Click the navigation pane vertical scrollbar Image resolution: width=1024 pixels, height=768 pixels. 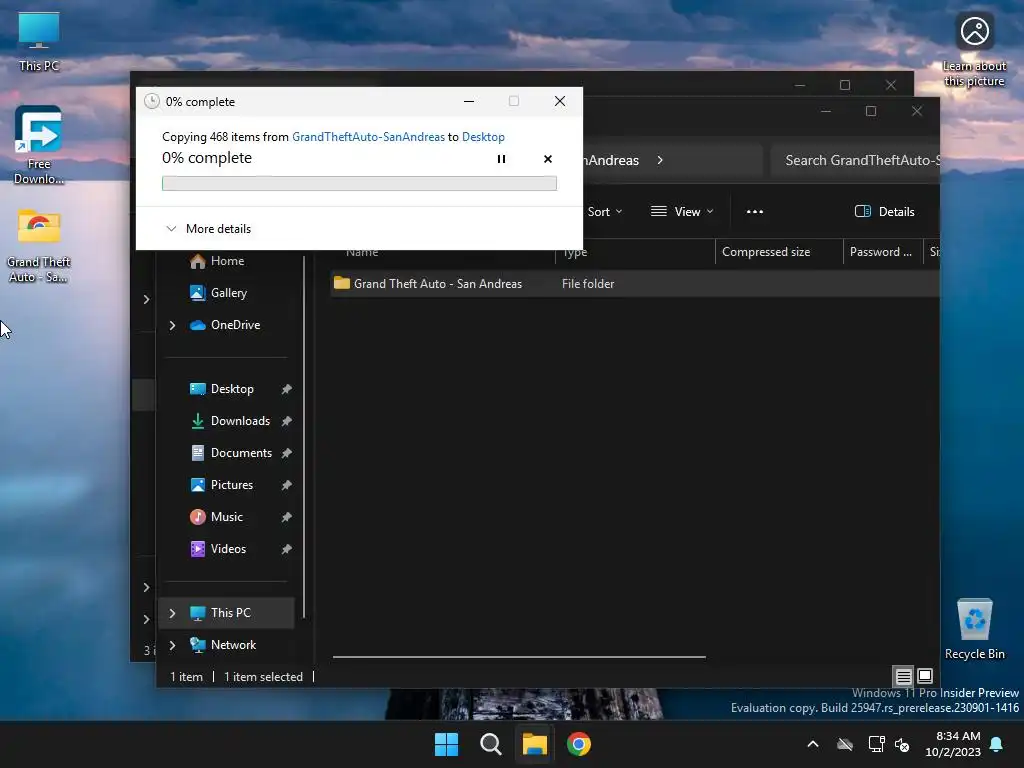point(304,438)
